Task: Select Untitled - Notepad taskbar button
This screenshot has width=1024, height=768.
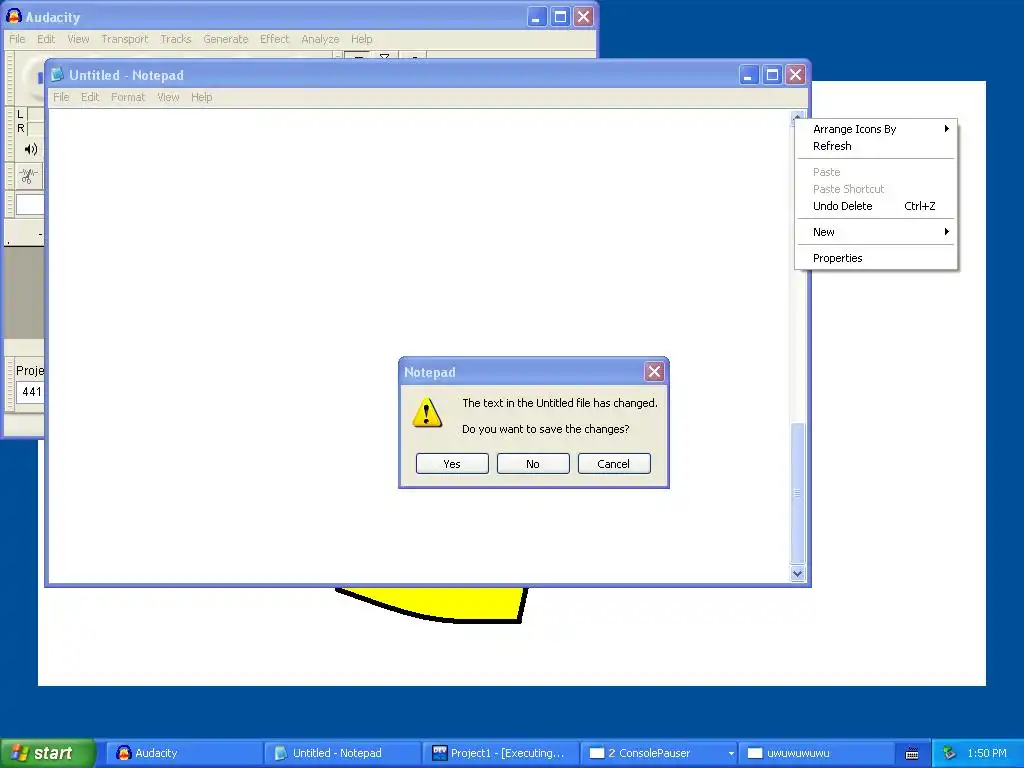Action: coord(342,753)
